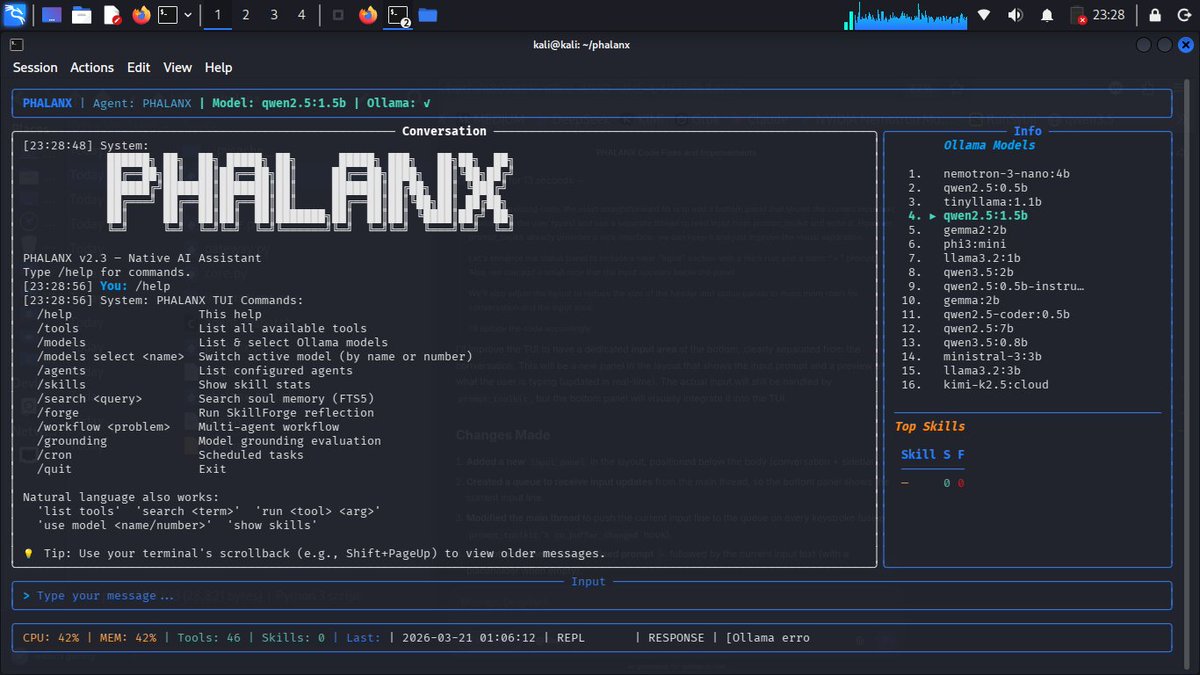Select the grey square window taskbar button
Screen dimensions: 1200x675
pos(338,15)
